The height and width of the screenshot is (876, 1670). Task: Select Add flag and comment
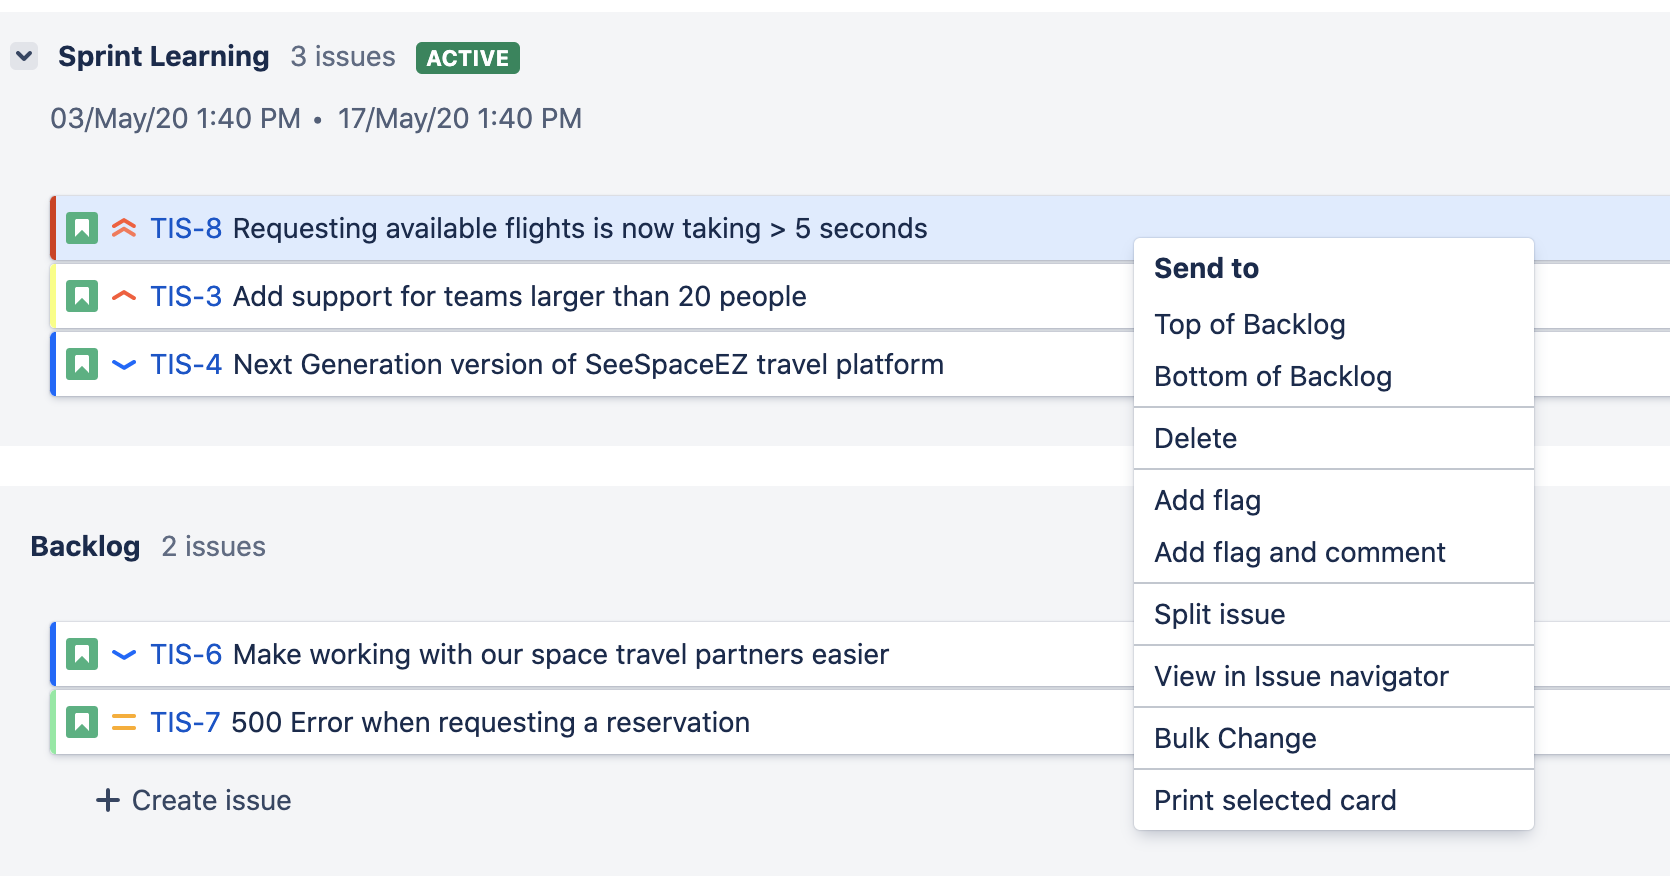[1299, 552]
